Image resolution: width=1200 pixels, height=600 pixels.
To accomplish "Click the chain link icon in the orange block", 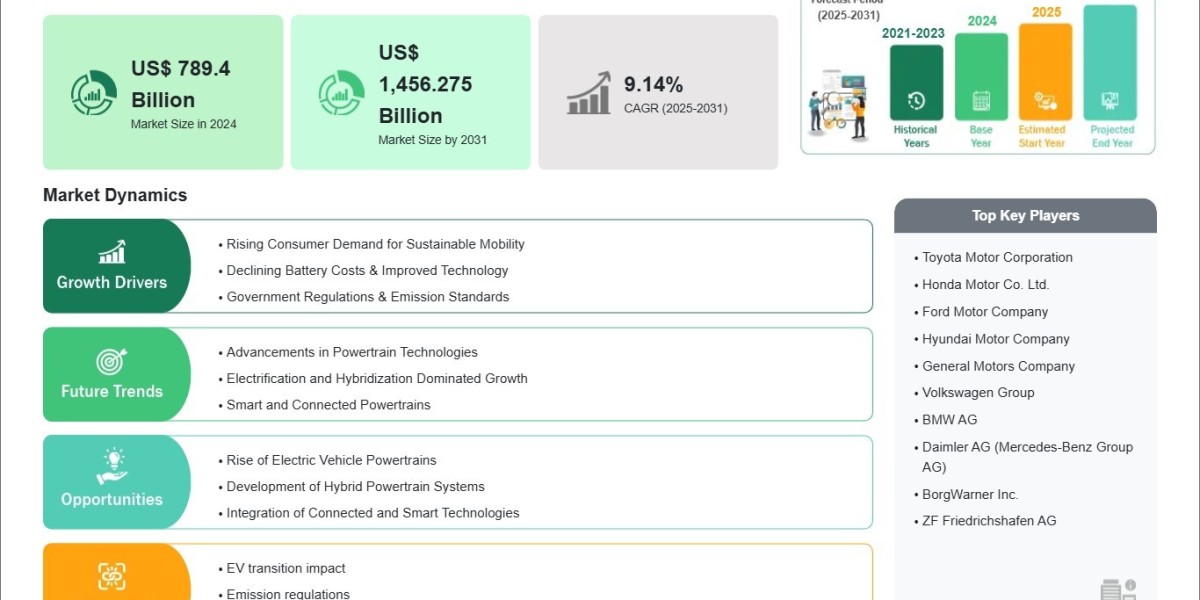I will pyautogui.click(x=112, y=575).
